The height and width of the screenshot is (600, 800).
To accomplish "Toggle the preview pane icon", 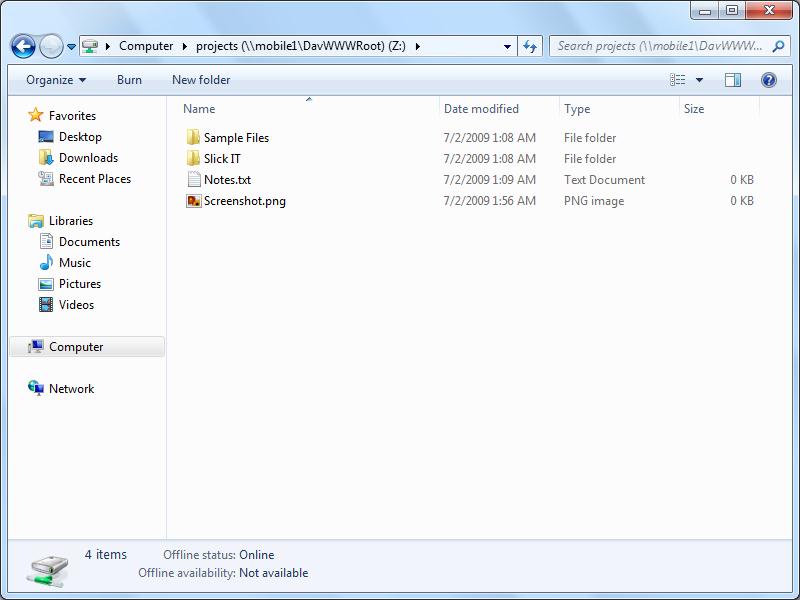I will [733, 80].
